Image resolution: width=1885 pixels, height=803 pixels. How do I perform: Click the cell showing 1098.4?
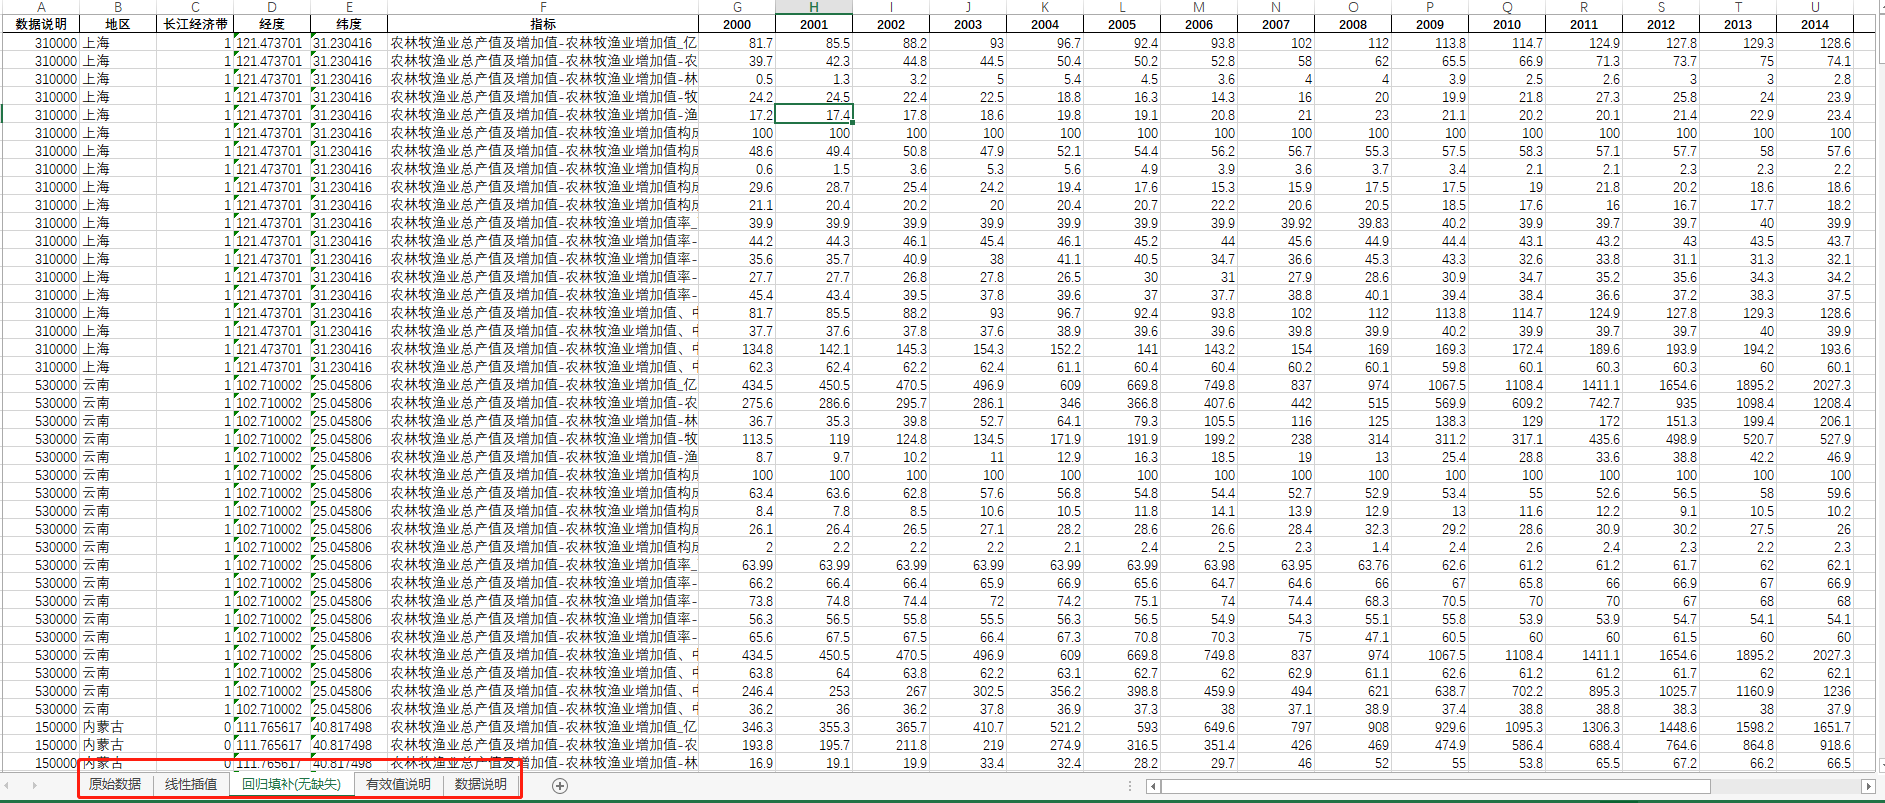pyautogui.click(x=1738, y=403)
